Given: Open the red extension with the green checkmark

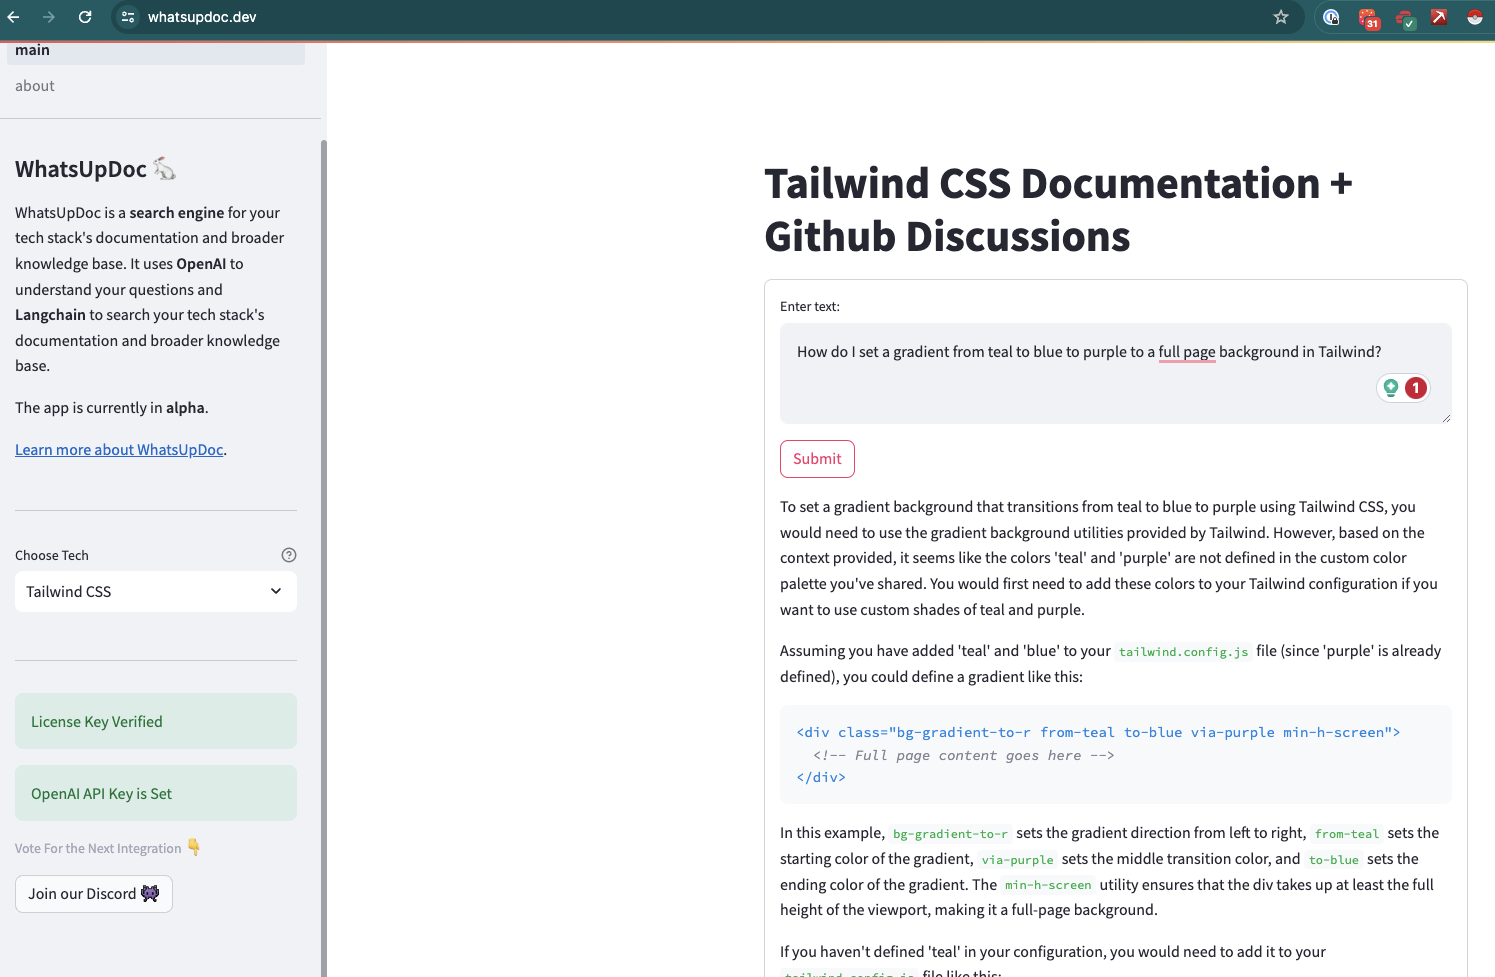Looking at the screenshot, I should click(x=1405, y=18).
